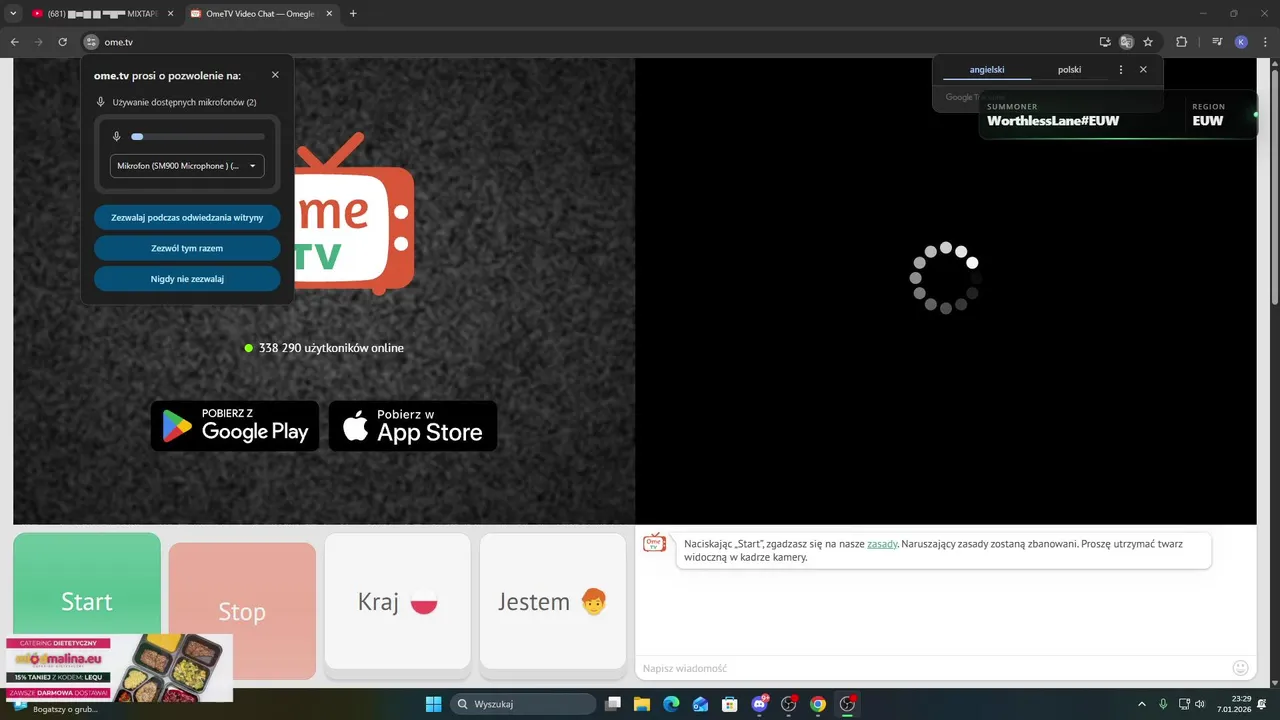Open Microsoft Edge from the taskbar
The height and width of the screenshot is (720, 1280).
pos(671,704)
